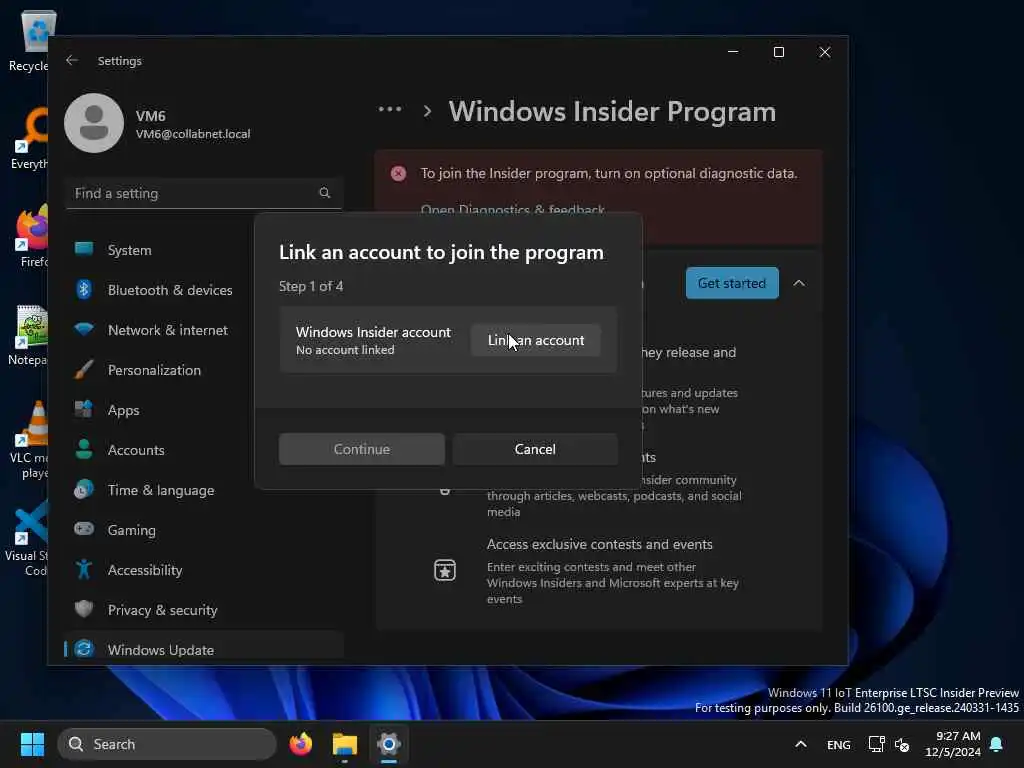Open Accounts settings
This screenshot has height=768, width=1024.
point(204,450)
